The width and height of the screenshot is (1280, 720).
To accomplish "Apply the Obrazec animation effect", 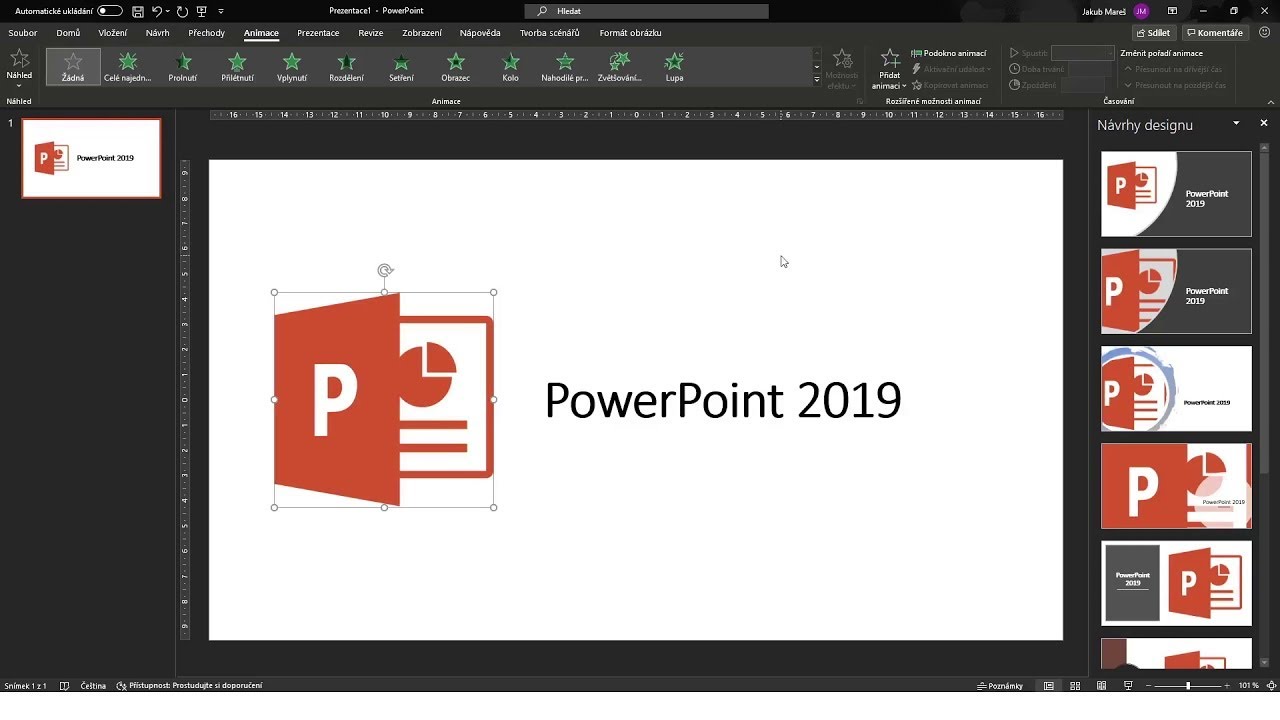I will point(456,67).
